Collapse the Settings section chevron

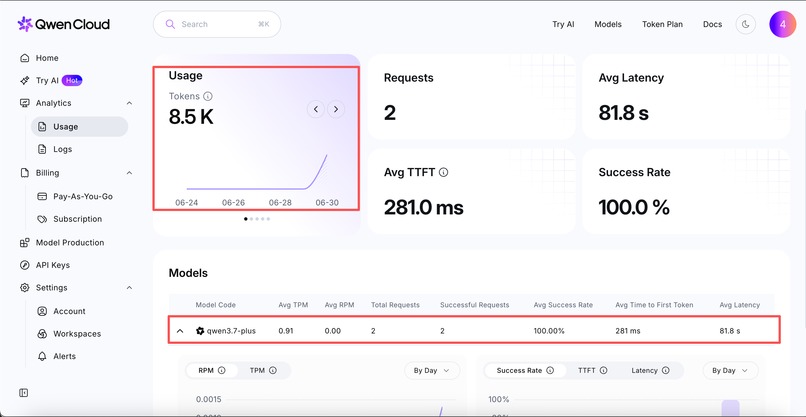129,287
